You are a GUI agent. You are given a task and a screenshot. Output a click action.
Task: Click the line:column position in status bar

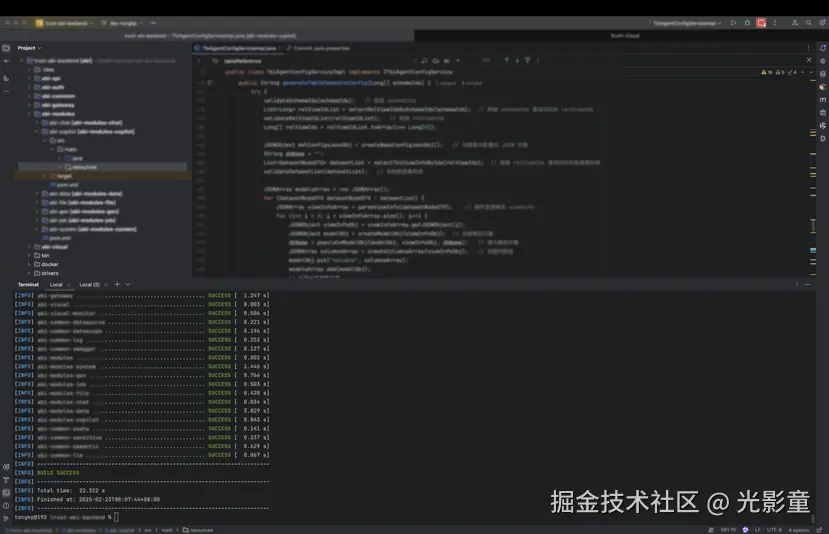click(728, 530)
